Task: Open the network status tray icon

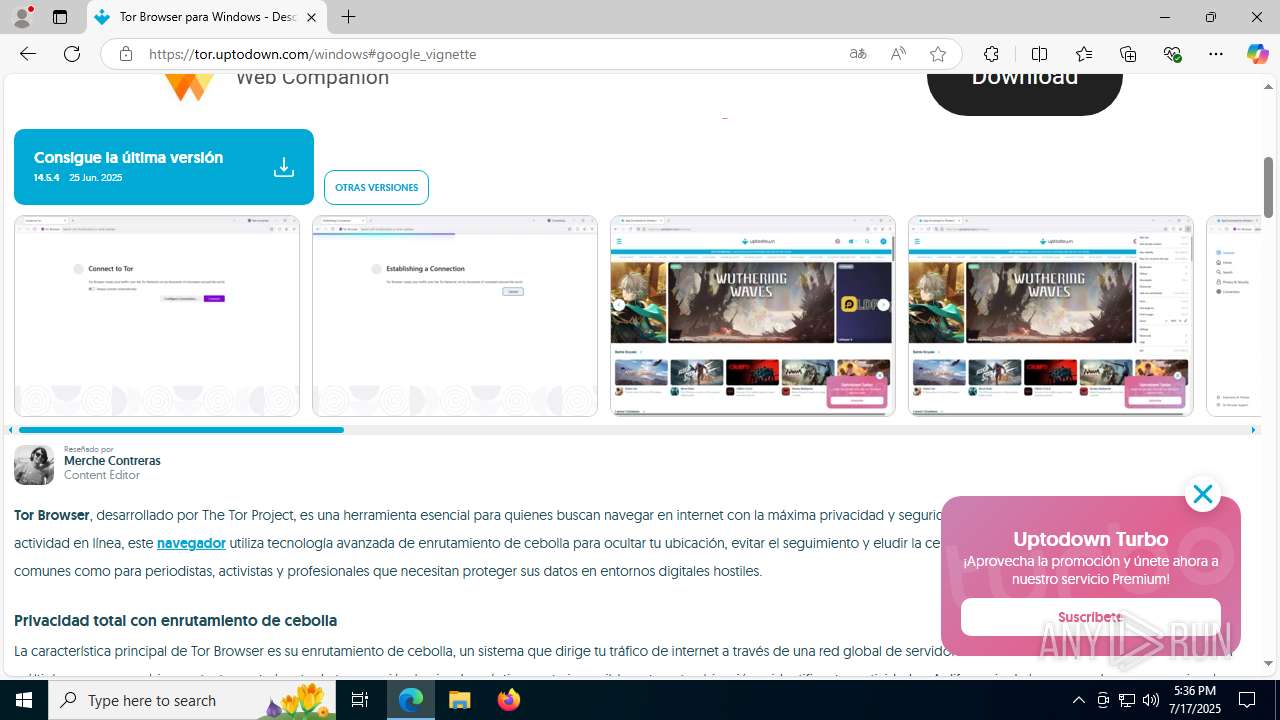Action: [x=1127, y=700]
